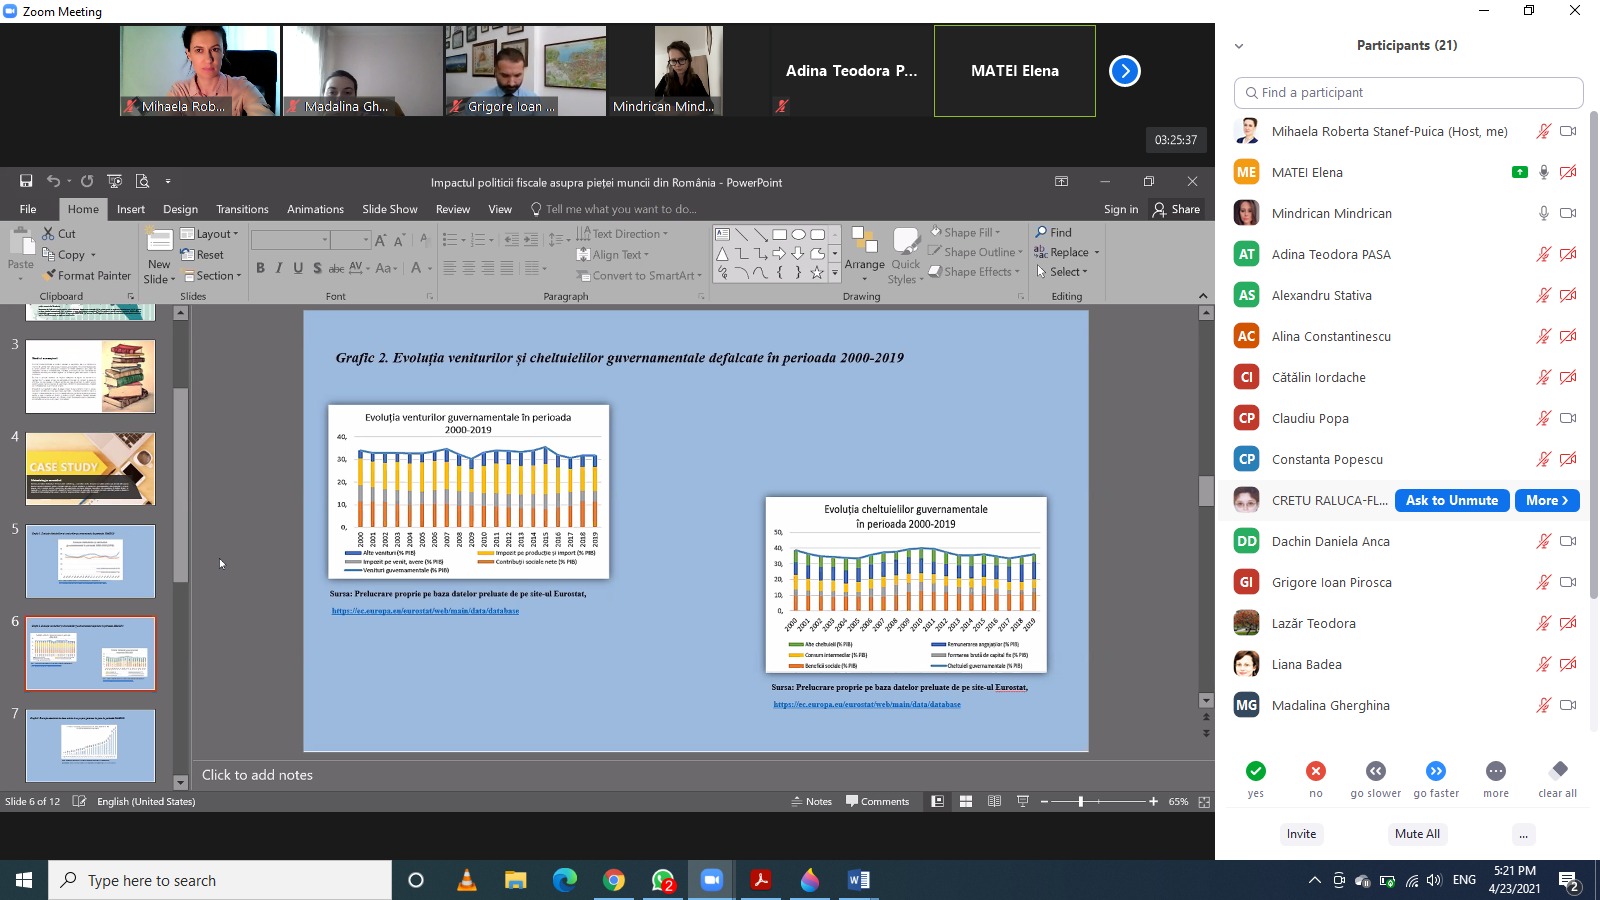Viewport: 1600px width, 900px height.
Task: Open the Shape Fill dropdown
Action: click(965, 232)
